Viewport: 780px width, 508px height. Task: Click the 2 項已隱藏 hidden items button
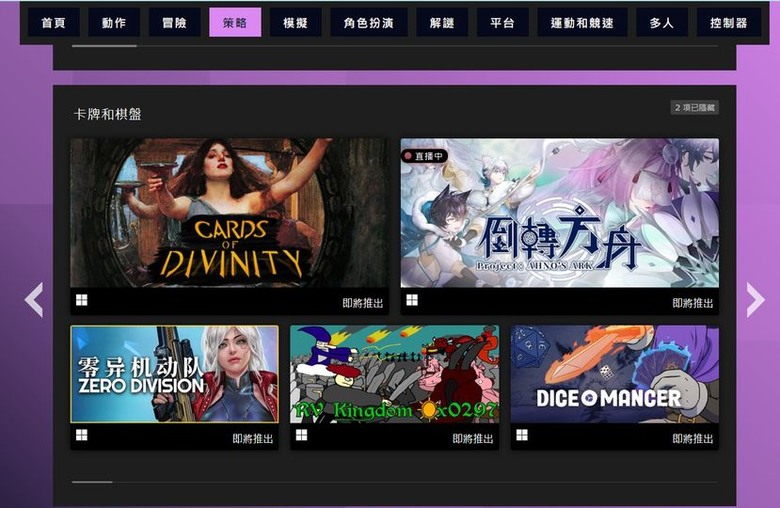pyautogui.click(x=694, y=107)
